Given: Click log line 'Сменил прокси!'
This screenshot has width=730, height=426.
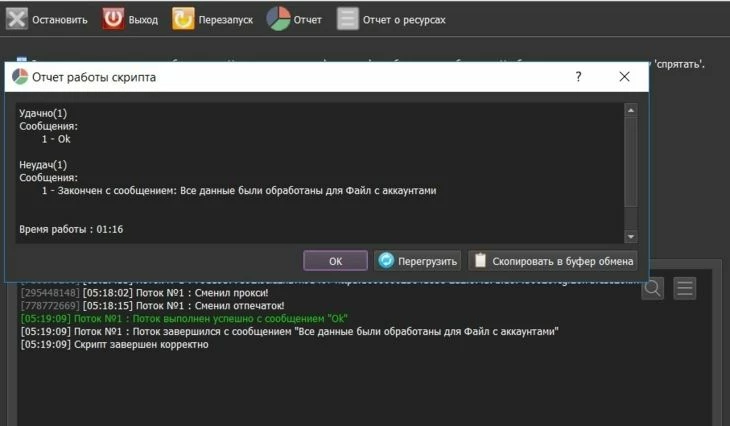Looking at the screenshot, I should point(145,293).
